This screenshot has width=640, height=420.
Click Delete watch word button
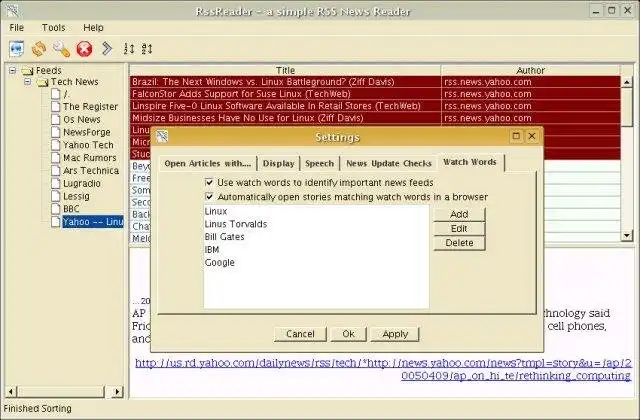coord(459,243)
